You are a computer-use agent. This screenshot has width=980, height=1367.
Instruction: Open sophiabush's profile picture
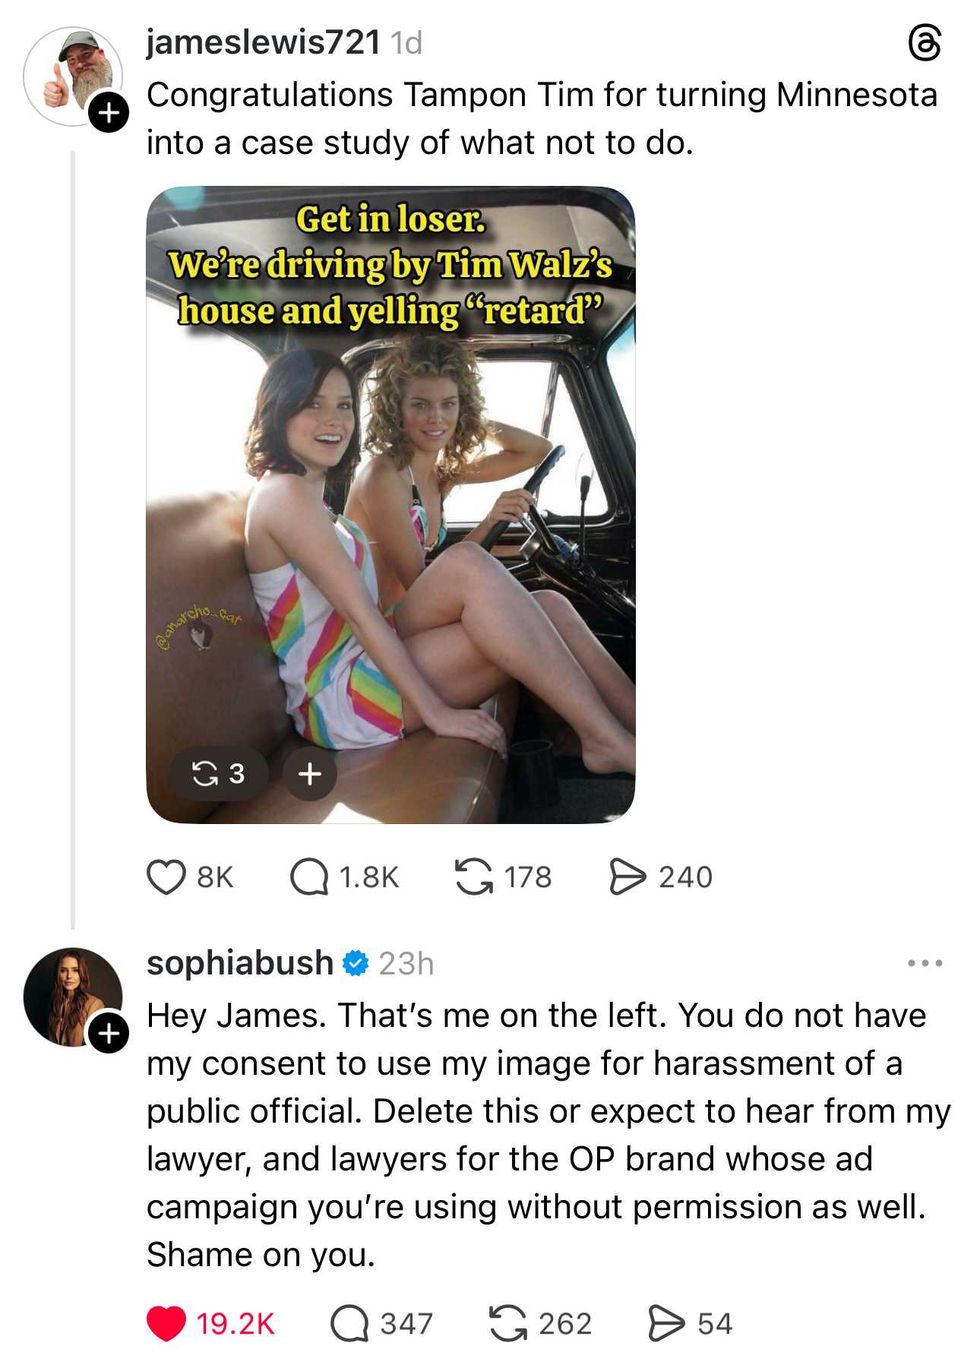[x=72, y=996]
